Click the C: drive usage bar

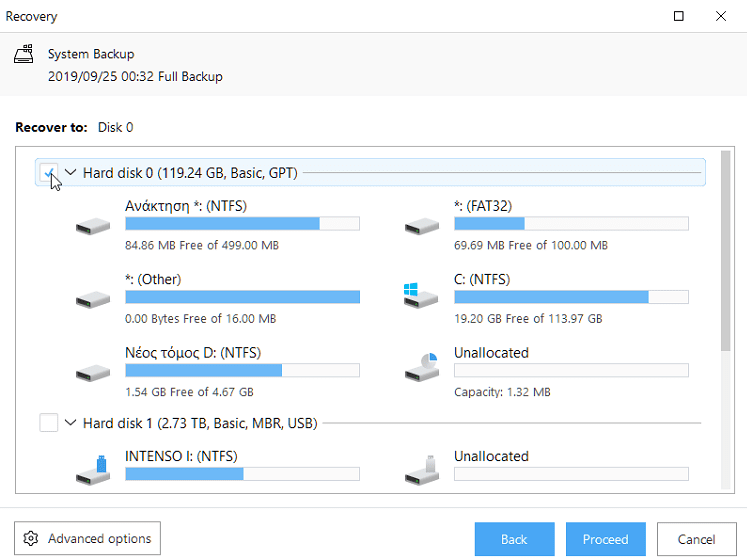click(x=571, y=297)
